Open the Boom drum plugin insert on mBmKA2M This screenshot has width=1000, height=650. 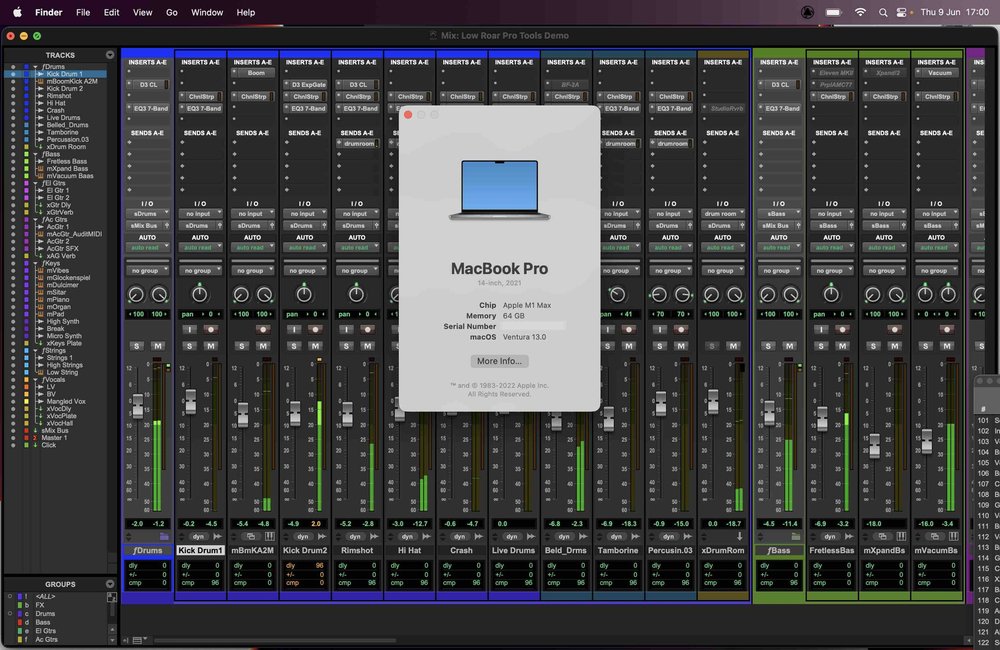[253, 72]
